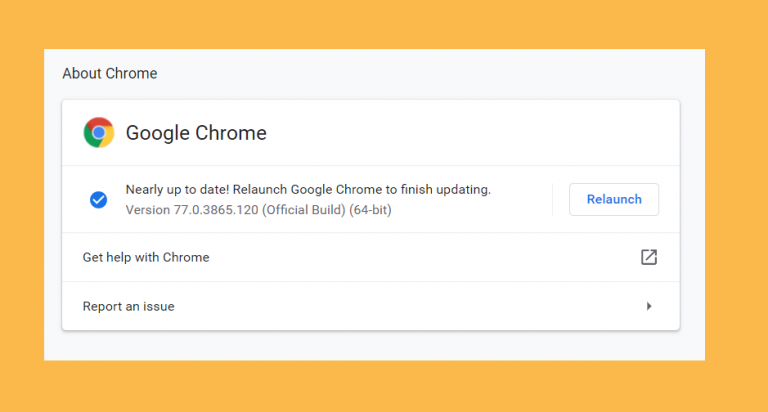The height and width of the screenshot is (412, 768).
Task: Click the (64-bit) label in the version line
Action: [x=370, y=210]
